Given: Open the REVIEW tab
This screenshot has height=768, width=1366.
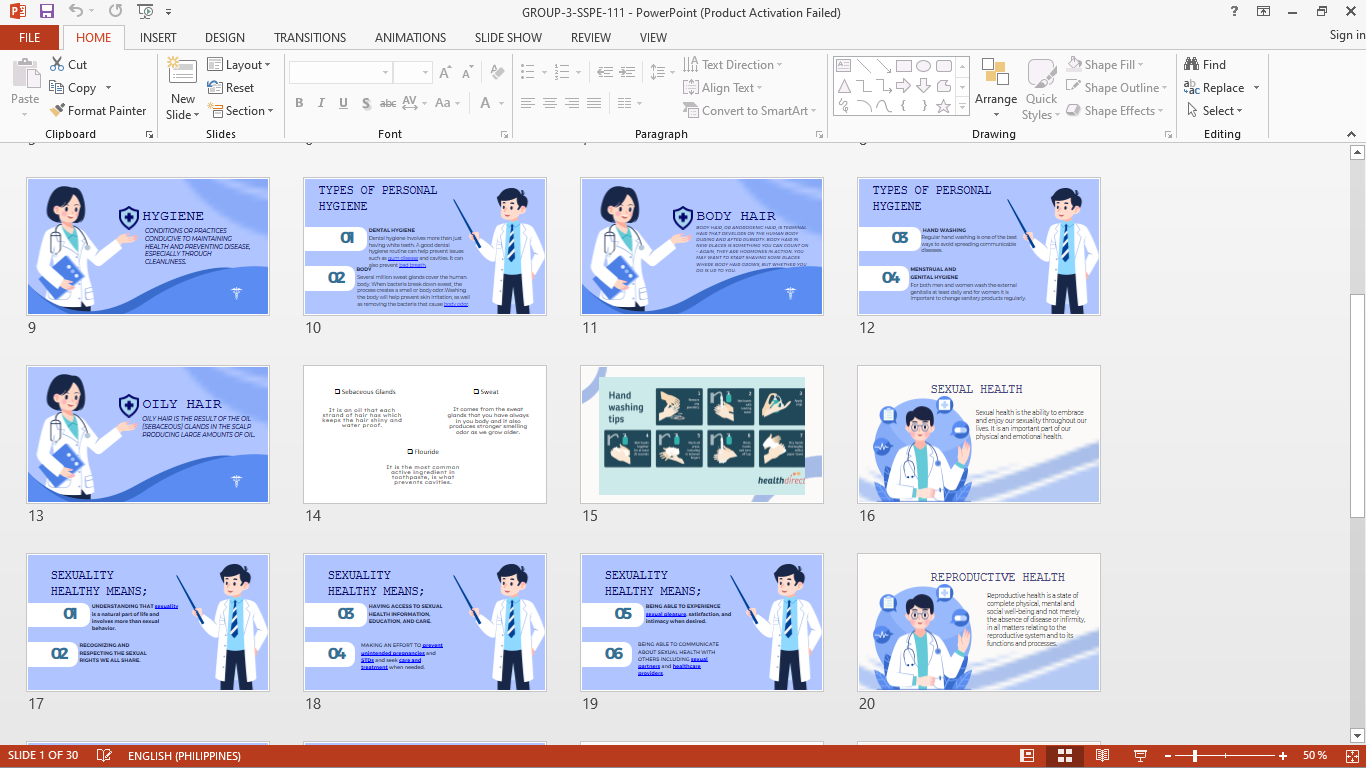Looking at the screenshot, I should (590, 37).
